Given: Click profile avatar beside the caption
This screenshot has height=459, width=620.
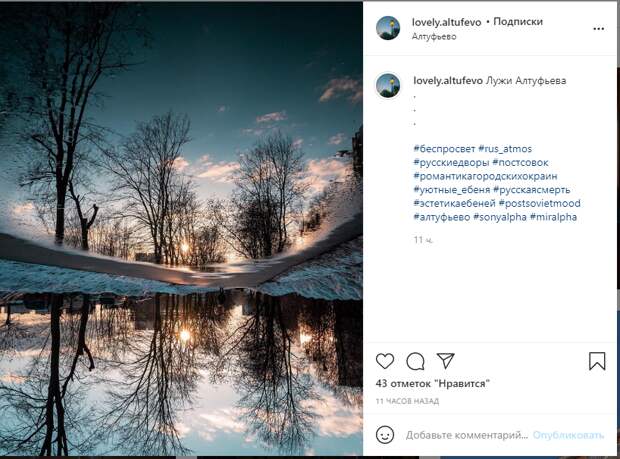Looking at the screenshot, I should click(x=388, y=85).
